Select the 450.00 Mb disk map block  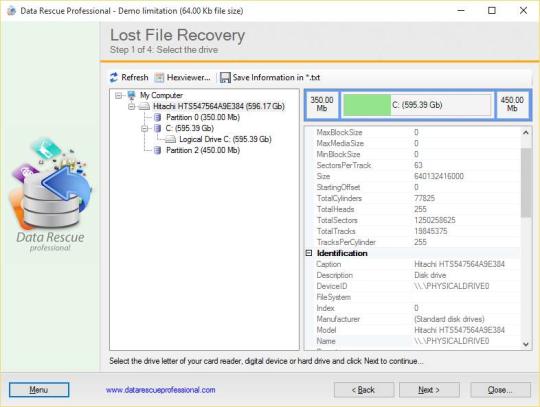tap(512, 104)
